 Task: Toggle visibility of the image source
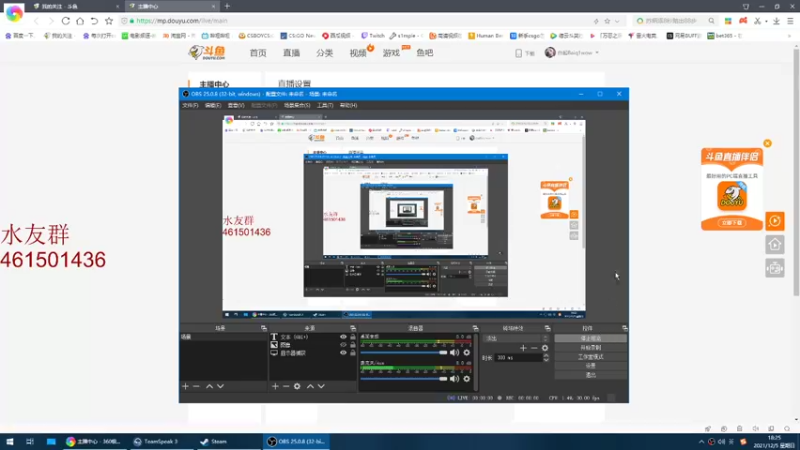pos(343,345)
